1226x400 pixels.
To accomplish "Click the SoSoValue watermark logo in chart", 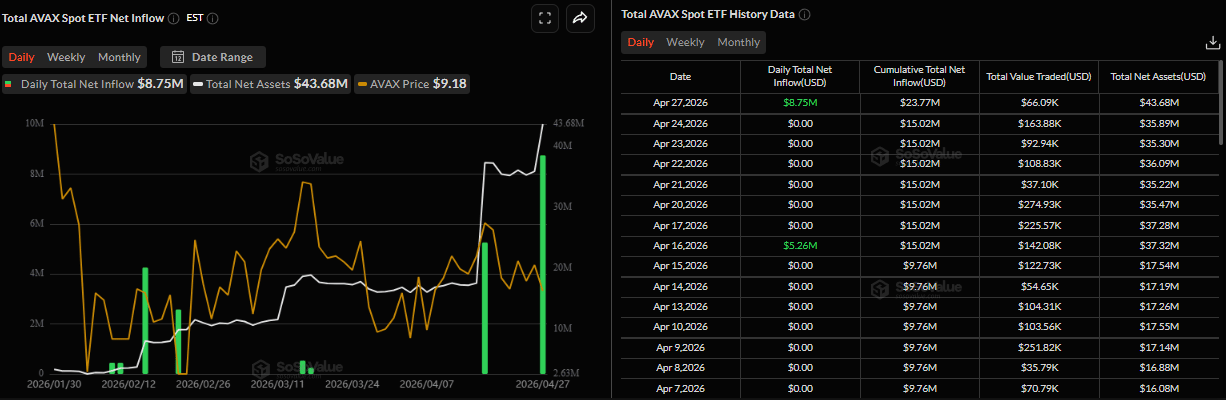I will point(256,160).
